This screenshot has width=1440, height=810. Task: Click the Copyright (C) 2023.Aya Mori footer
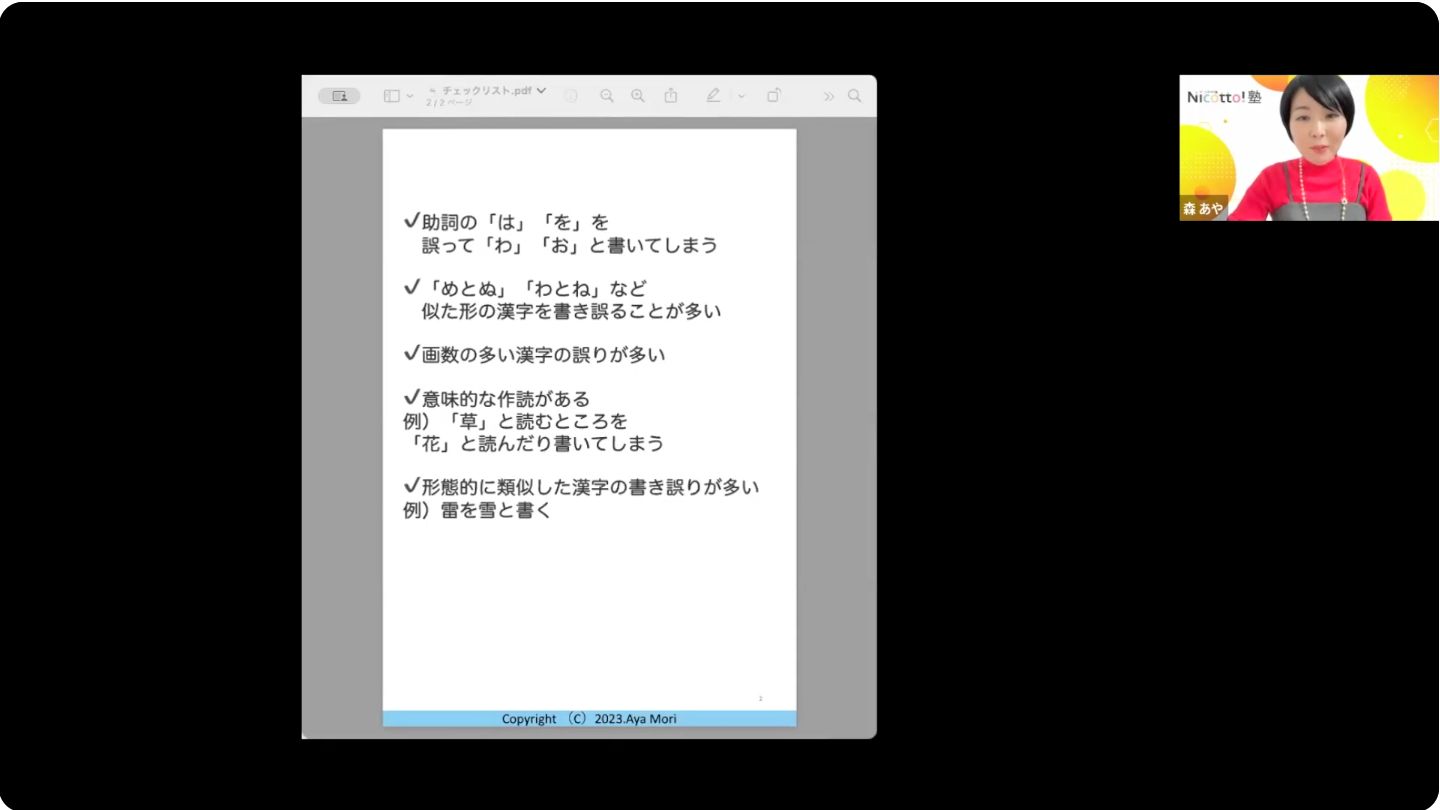[x=589, y=719]
